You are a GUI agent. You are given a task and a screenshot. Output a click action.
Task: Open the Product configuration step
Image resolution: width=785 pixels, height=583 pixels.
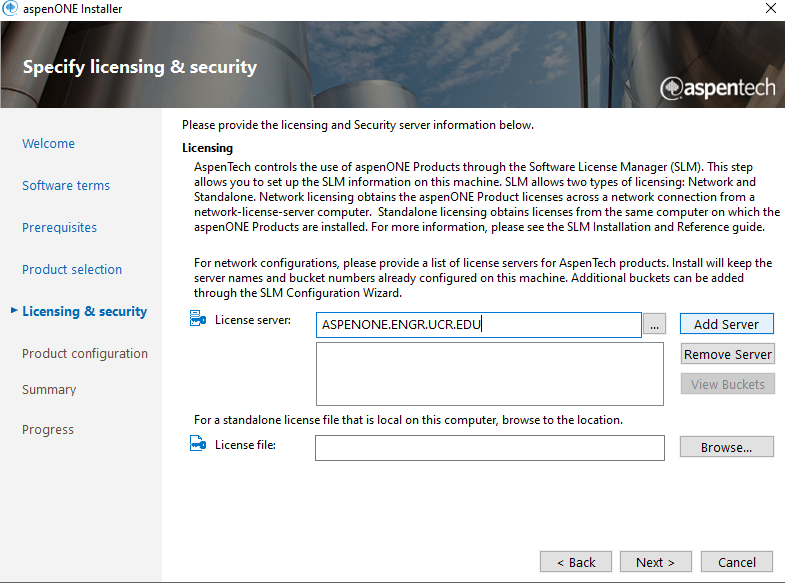pyautogui.click(x=85, y=354)
